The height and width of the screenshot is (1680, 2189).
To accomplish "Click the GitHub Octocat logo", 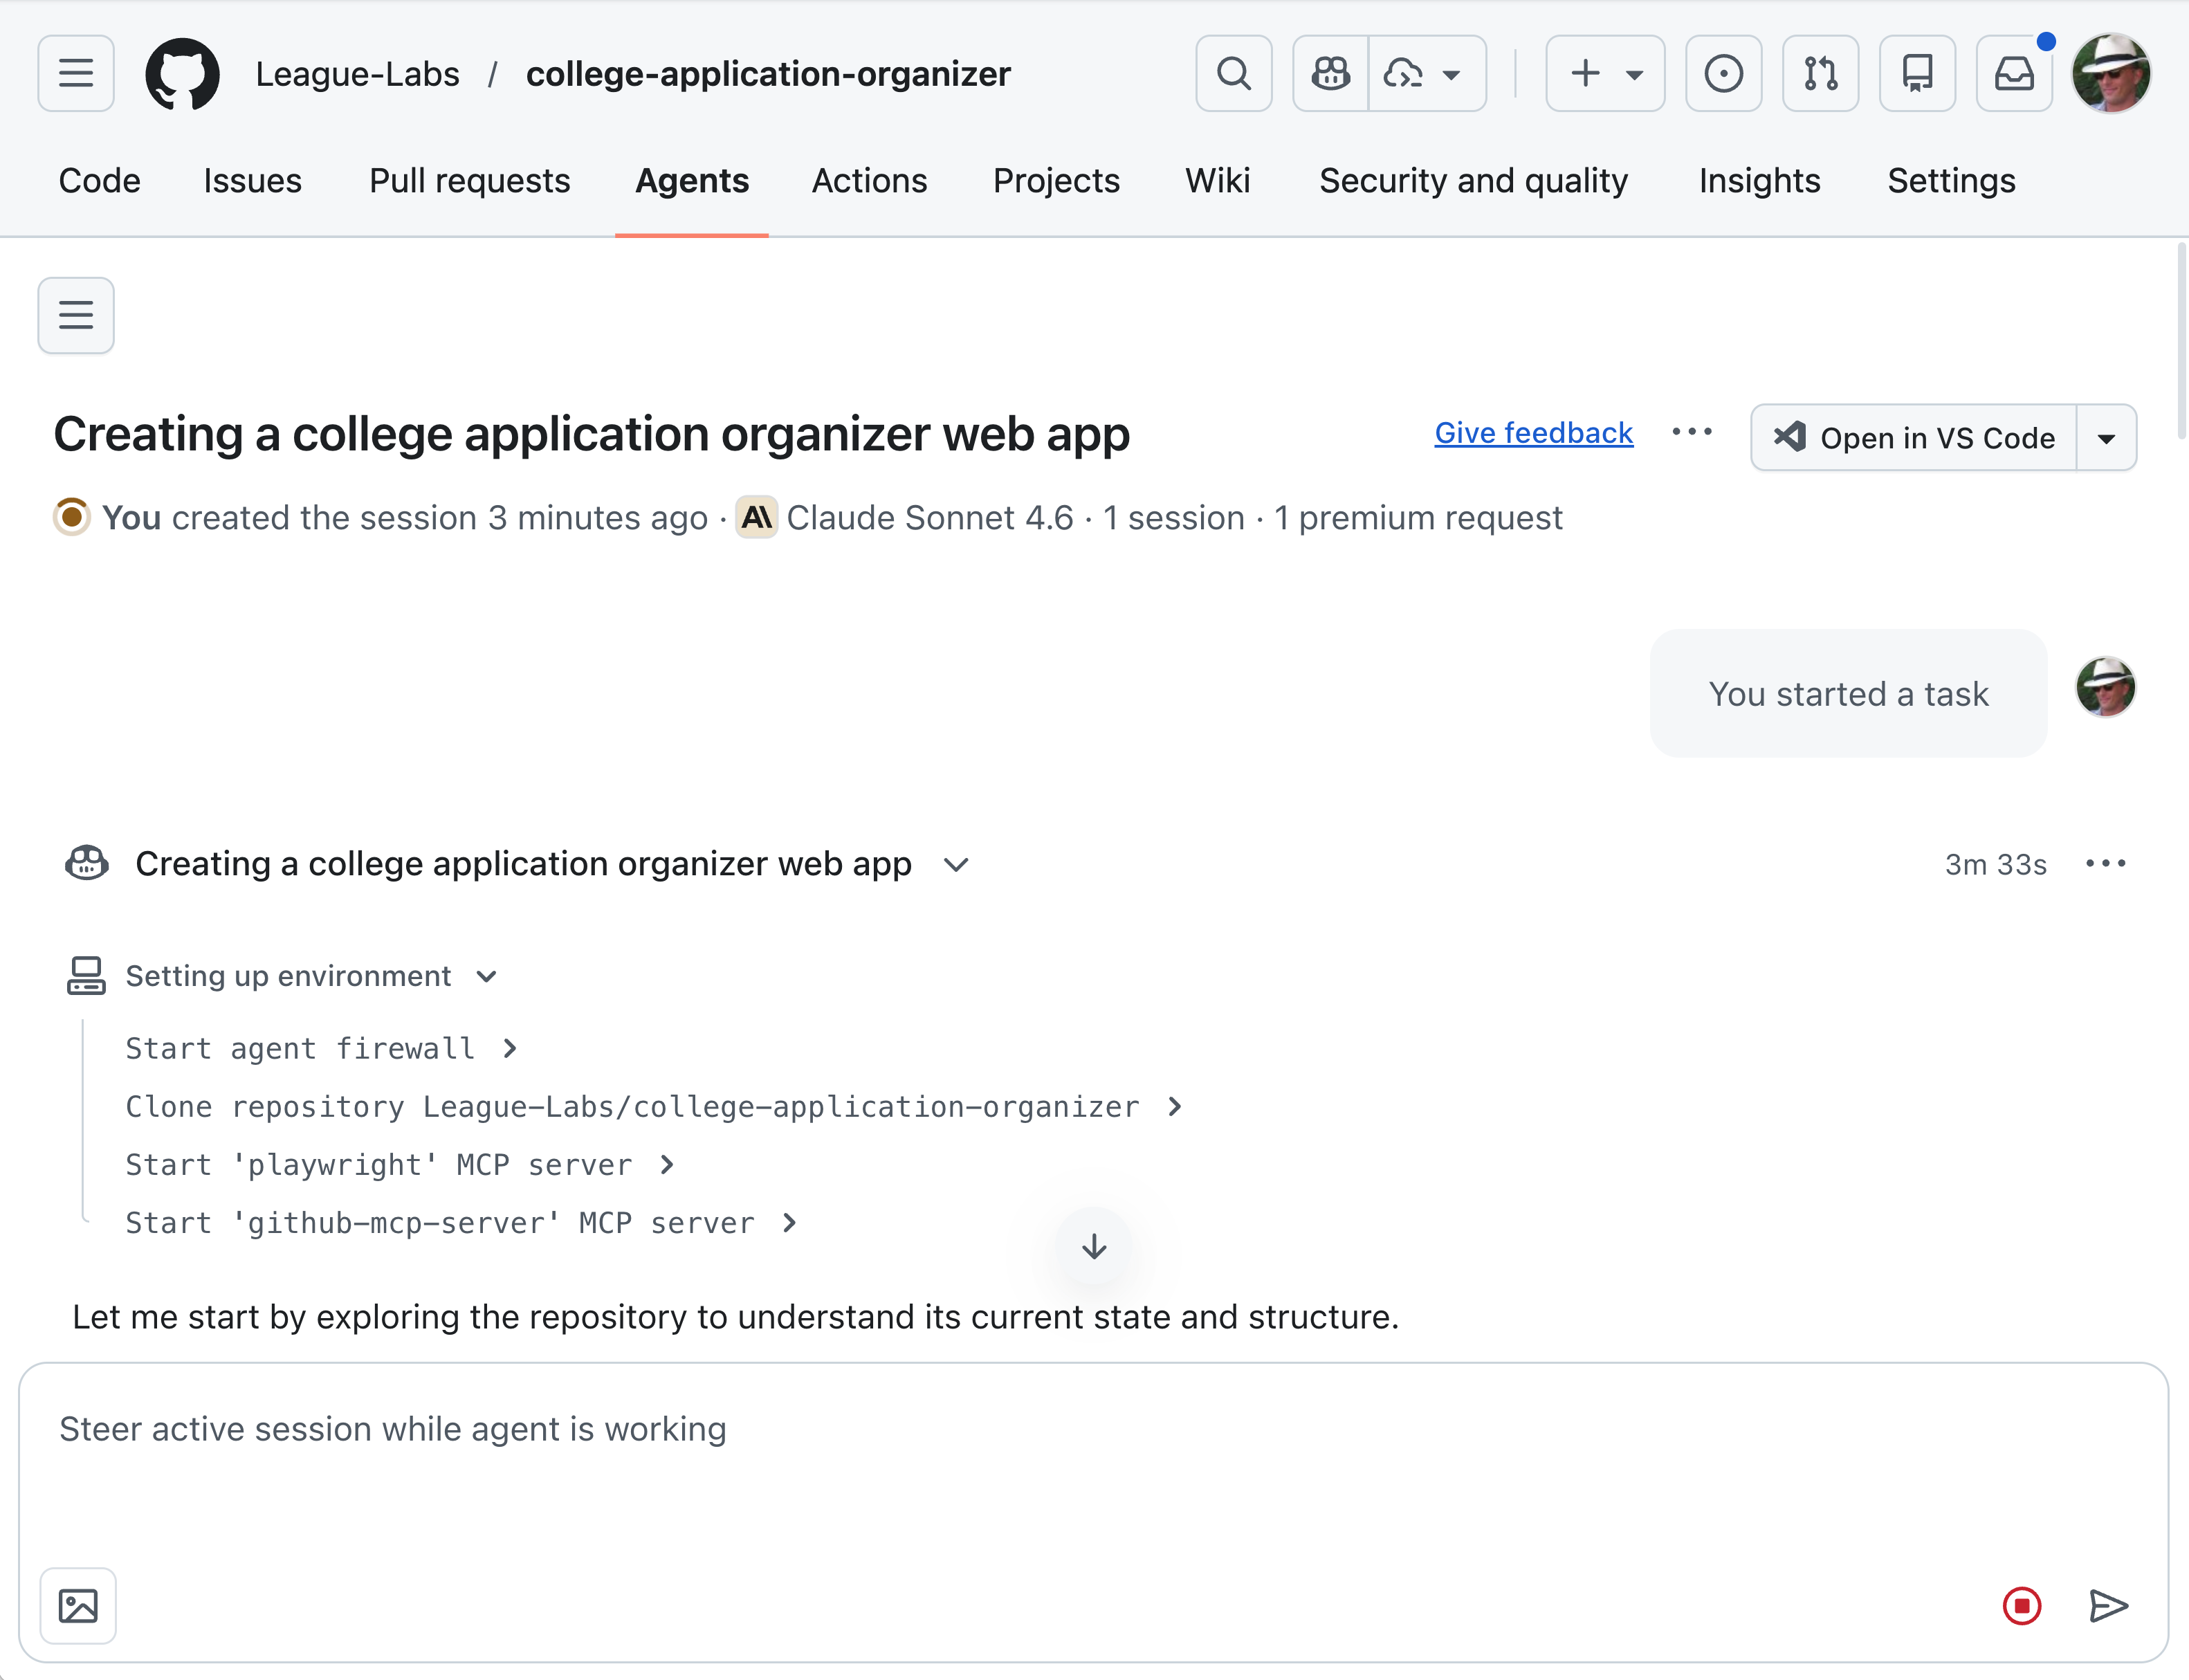I will (182, 73).
